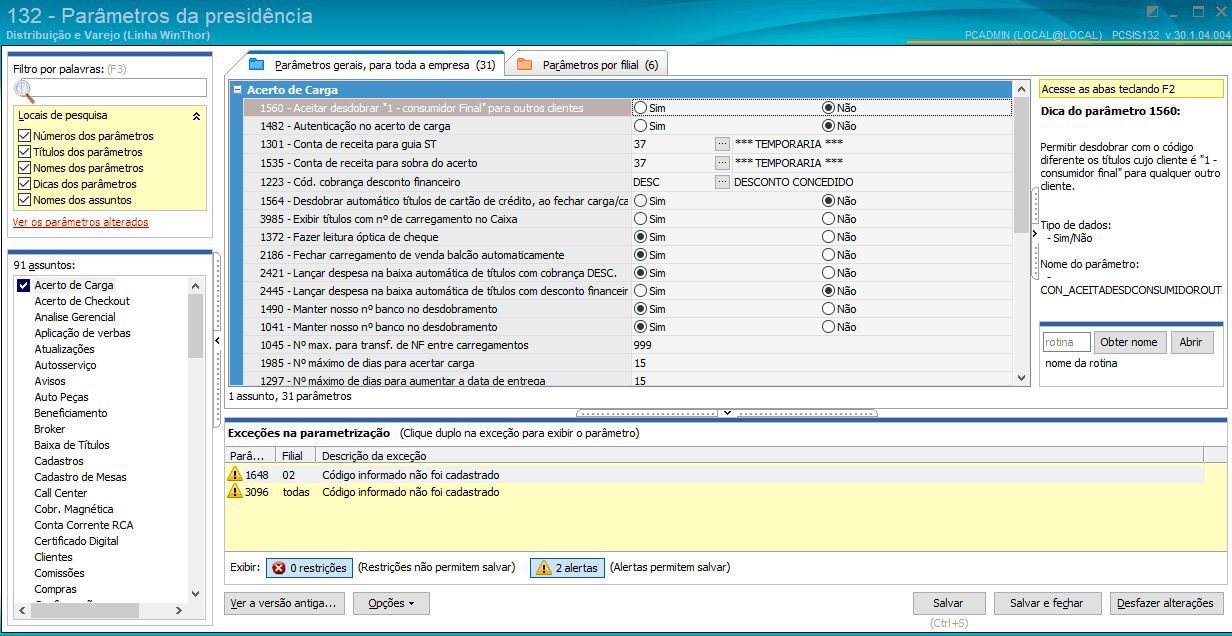
Task: Click the Abrir button
Action: tap(1191, 342)
